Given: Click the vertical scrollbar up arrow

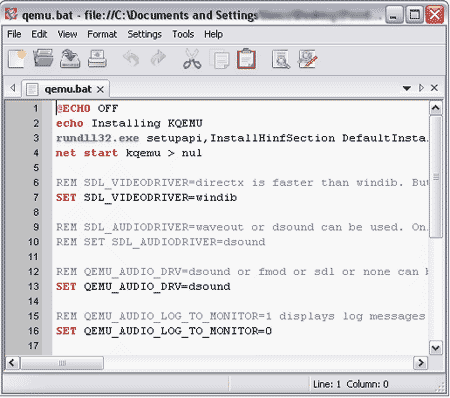Looking at the screenshot, I should (x=435, y=108).
